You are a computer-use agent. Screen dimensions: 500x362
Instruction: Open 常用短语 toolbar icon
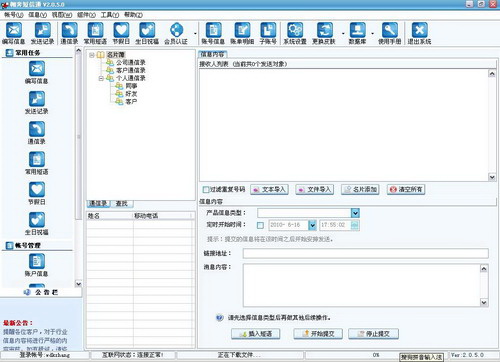pyautogui.click(x=95, y=33)
